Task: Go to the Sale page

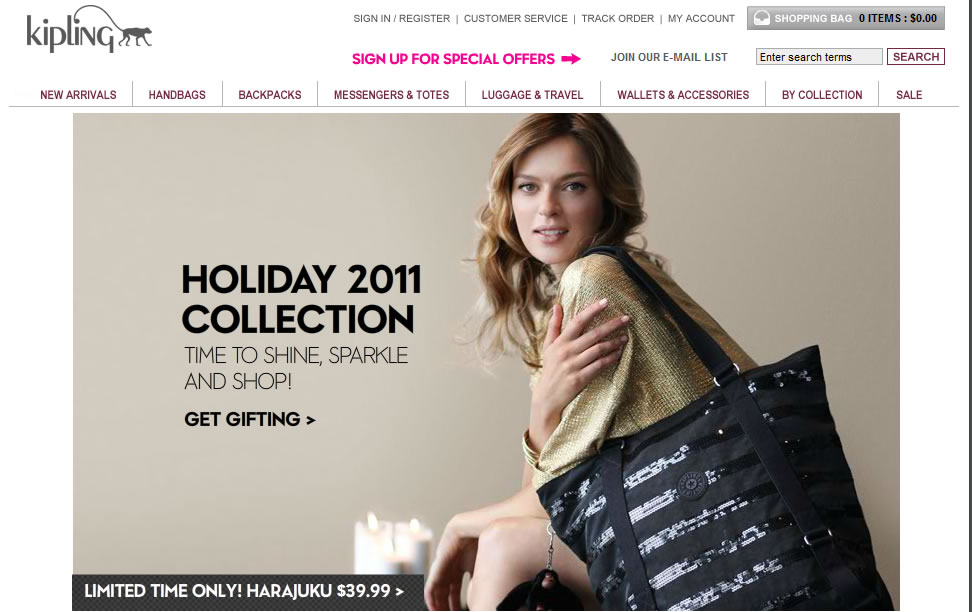Action: pos(909,95)
